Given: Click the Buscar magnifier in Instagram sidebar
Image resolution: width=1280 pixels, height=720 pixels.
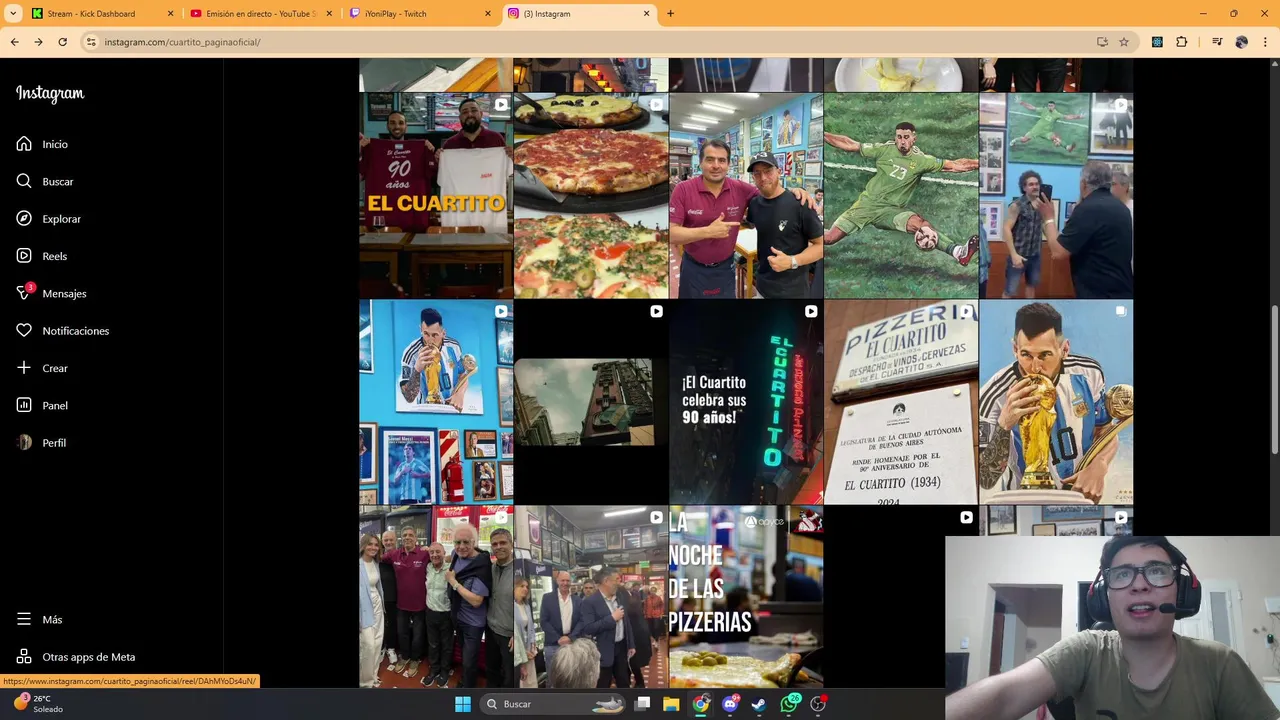Looking at the screenshot, I should click(24, 181).
